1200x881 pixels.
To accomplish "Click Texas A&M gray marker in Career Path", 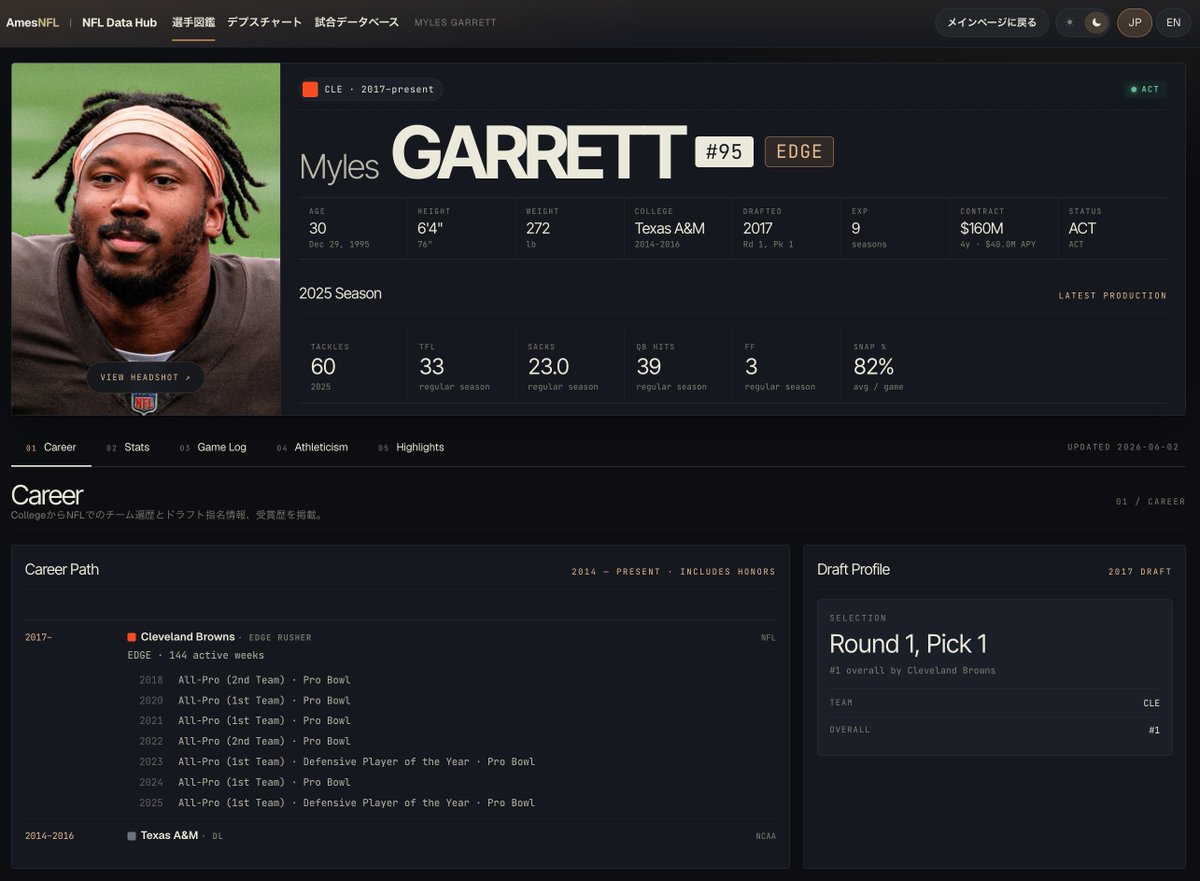I will point(131,836).
